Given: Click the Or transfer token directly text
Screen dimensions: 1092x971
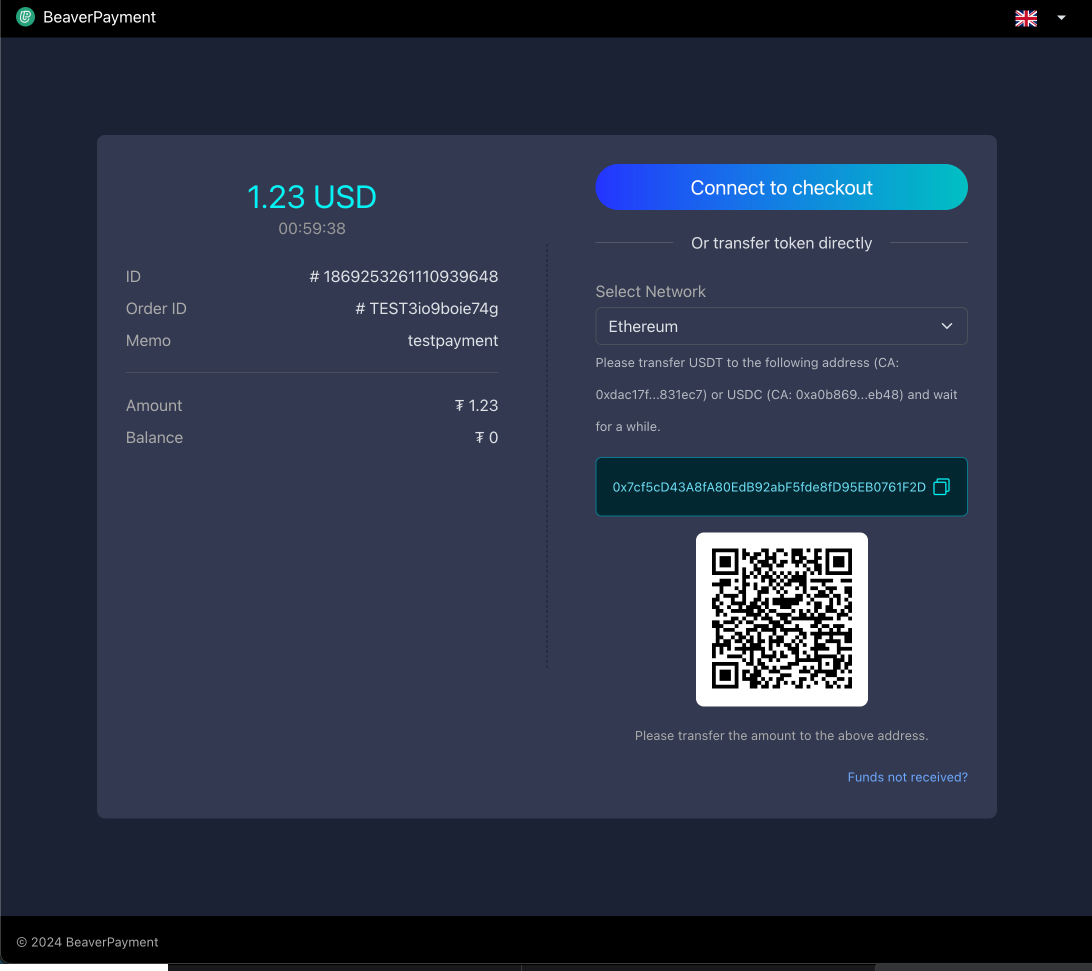Looking at the screenshot, I should (781, 243).
